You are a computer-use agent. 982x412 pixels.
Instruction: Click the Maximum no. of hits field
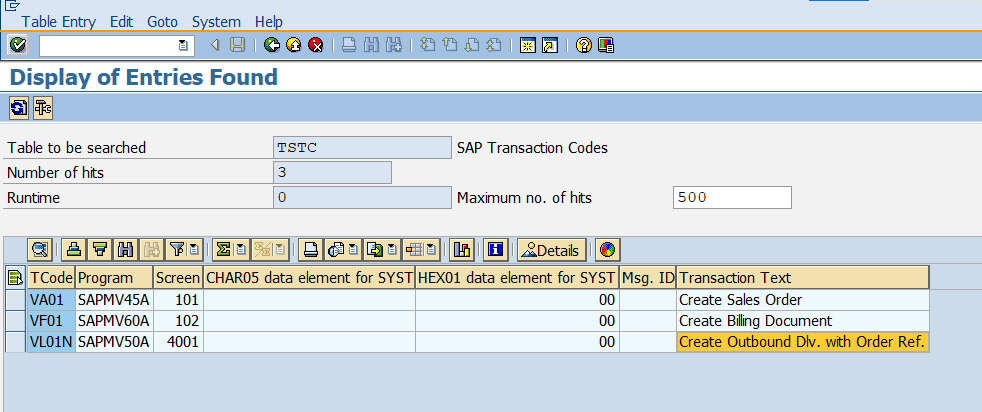[x=732, y=198]
